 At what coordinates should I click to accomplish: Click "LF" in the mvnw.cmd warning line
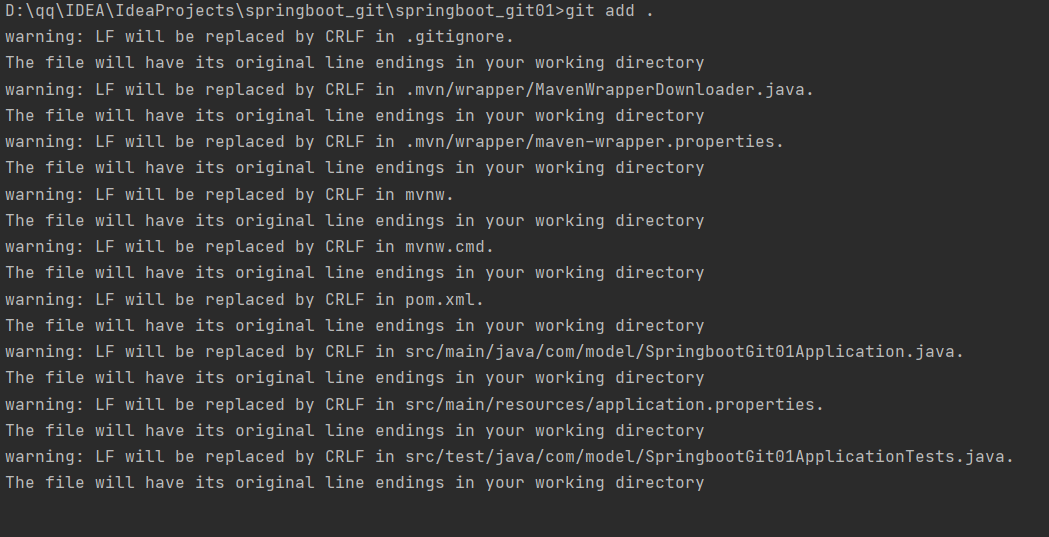105,247
